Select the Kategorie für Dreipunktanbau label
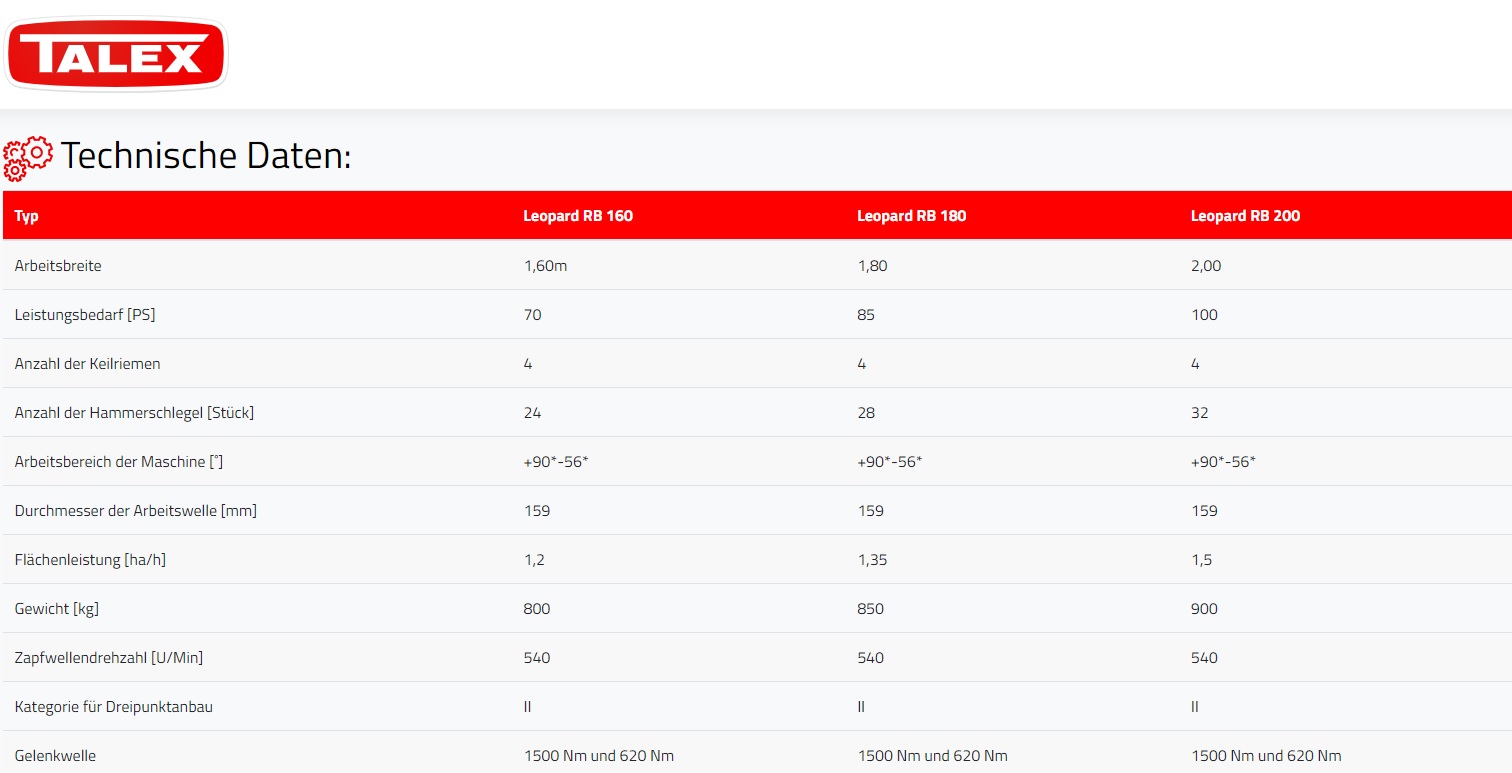Viewport: 1512px width, 773px height. (114, 707)
